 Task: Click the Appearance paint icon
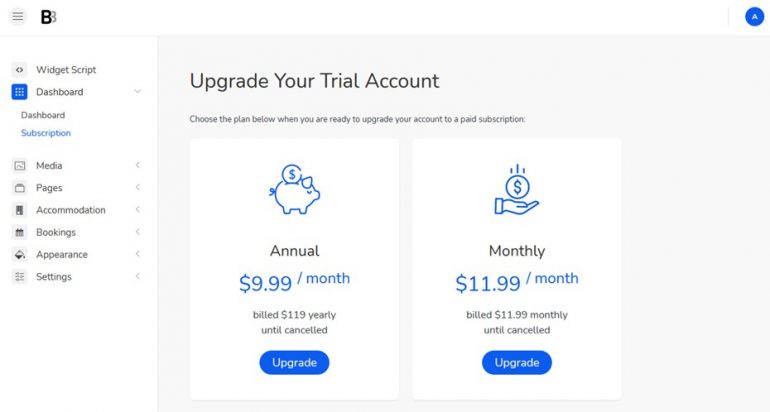click(19, 255)
